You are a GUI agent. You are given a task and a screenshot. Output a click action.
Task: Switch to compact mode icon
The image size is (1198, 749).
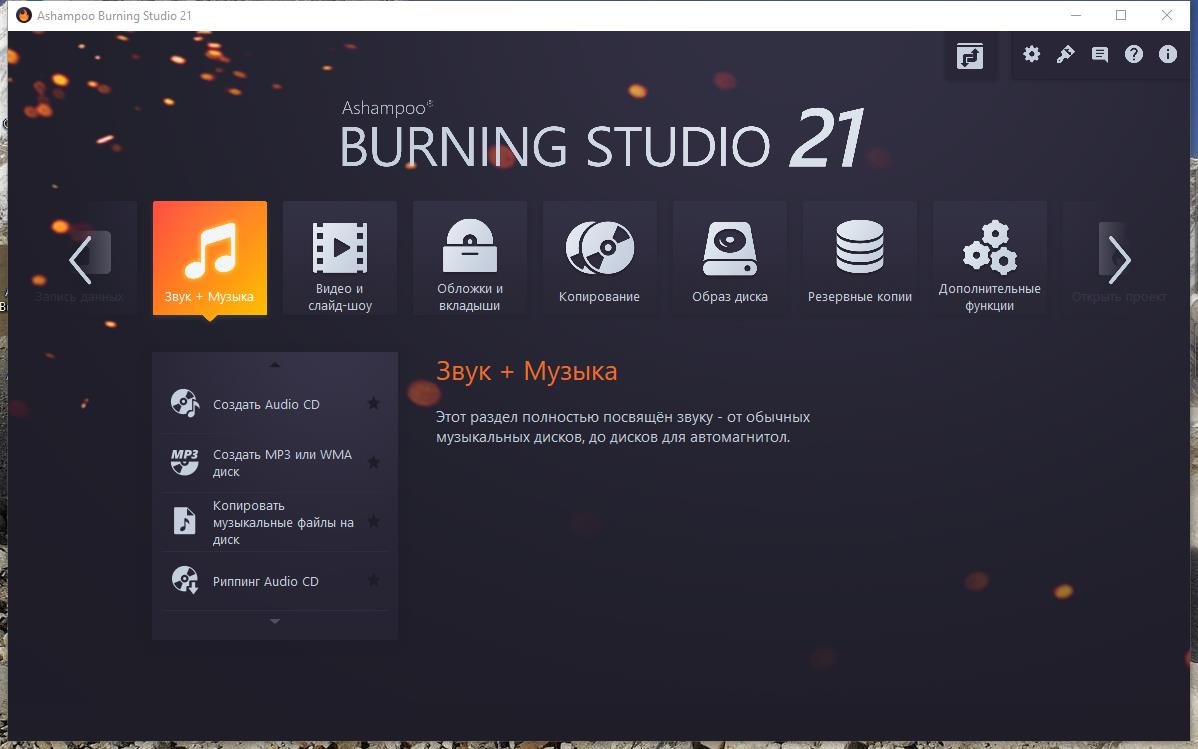pyautogui.click(x=969, y=56)
